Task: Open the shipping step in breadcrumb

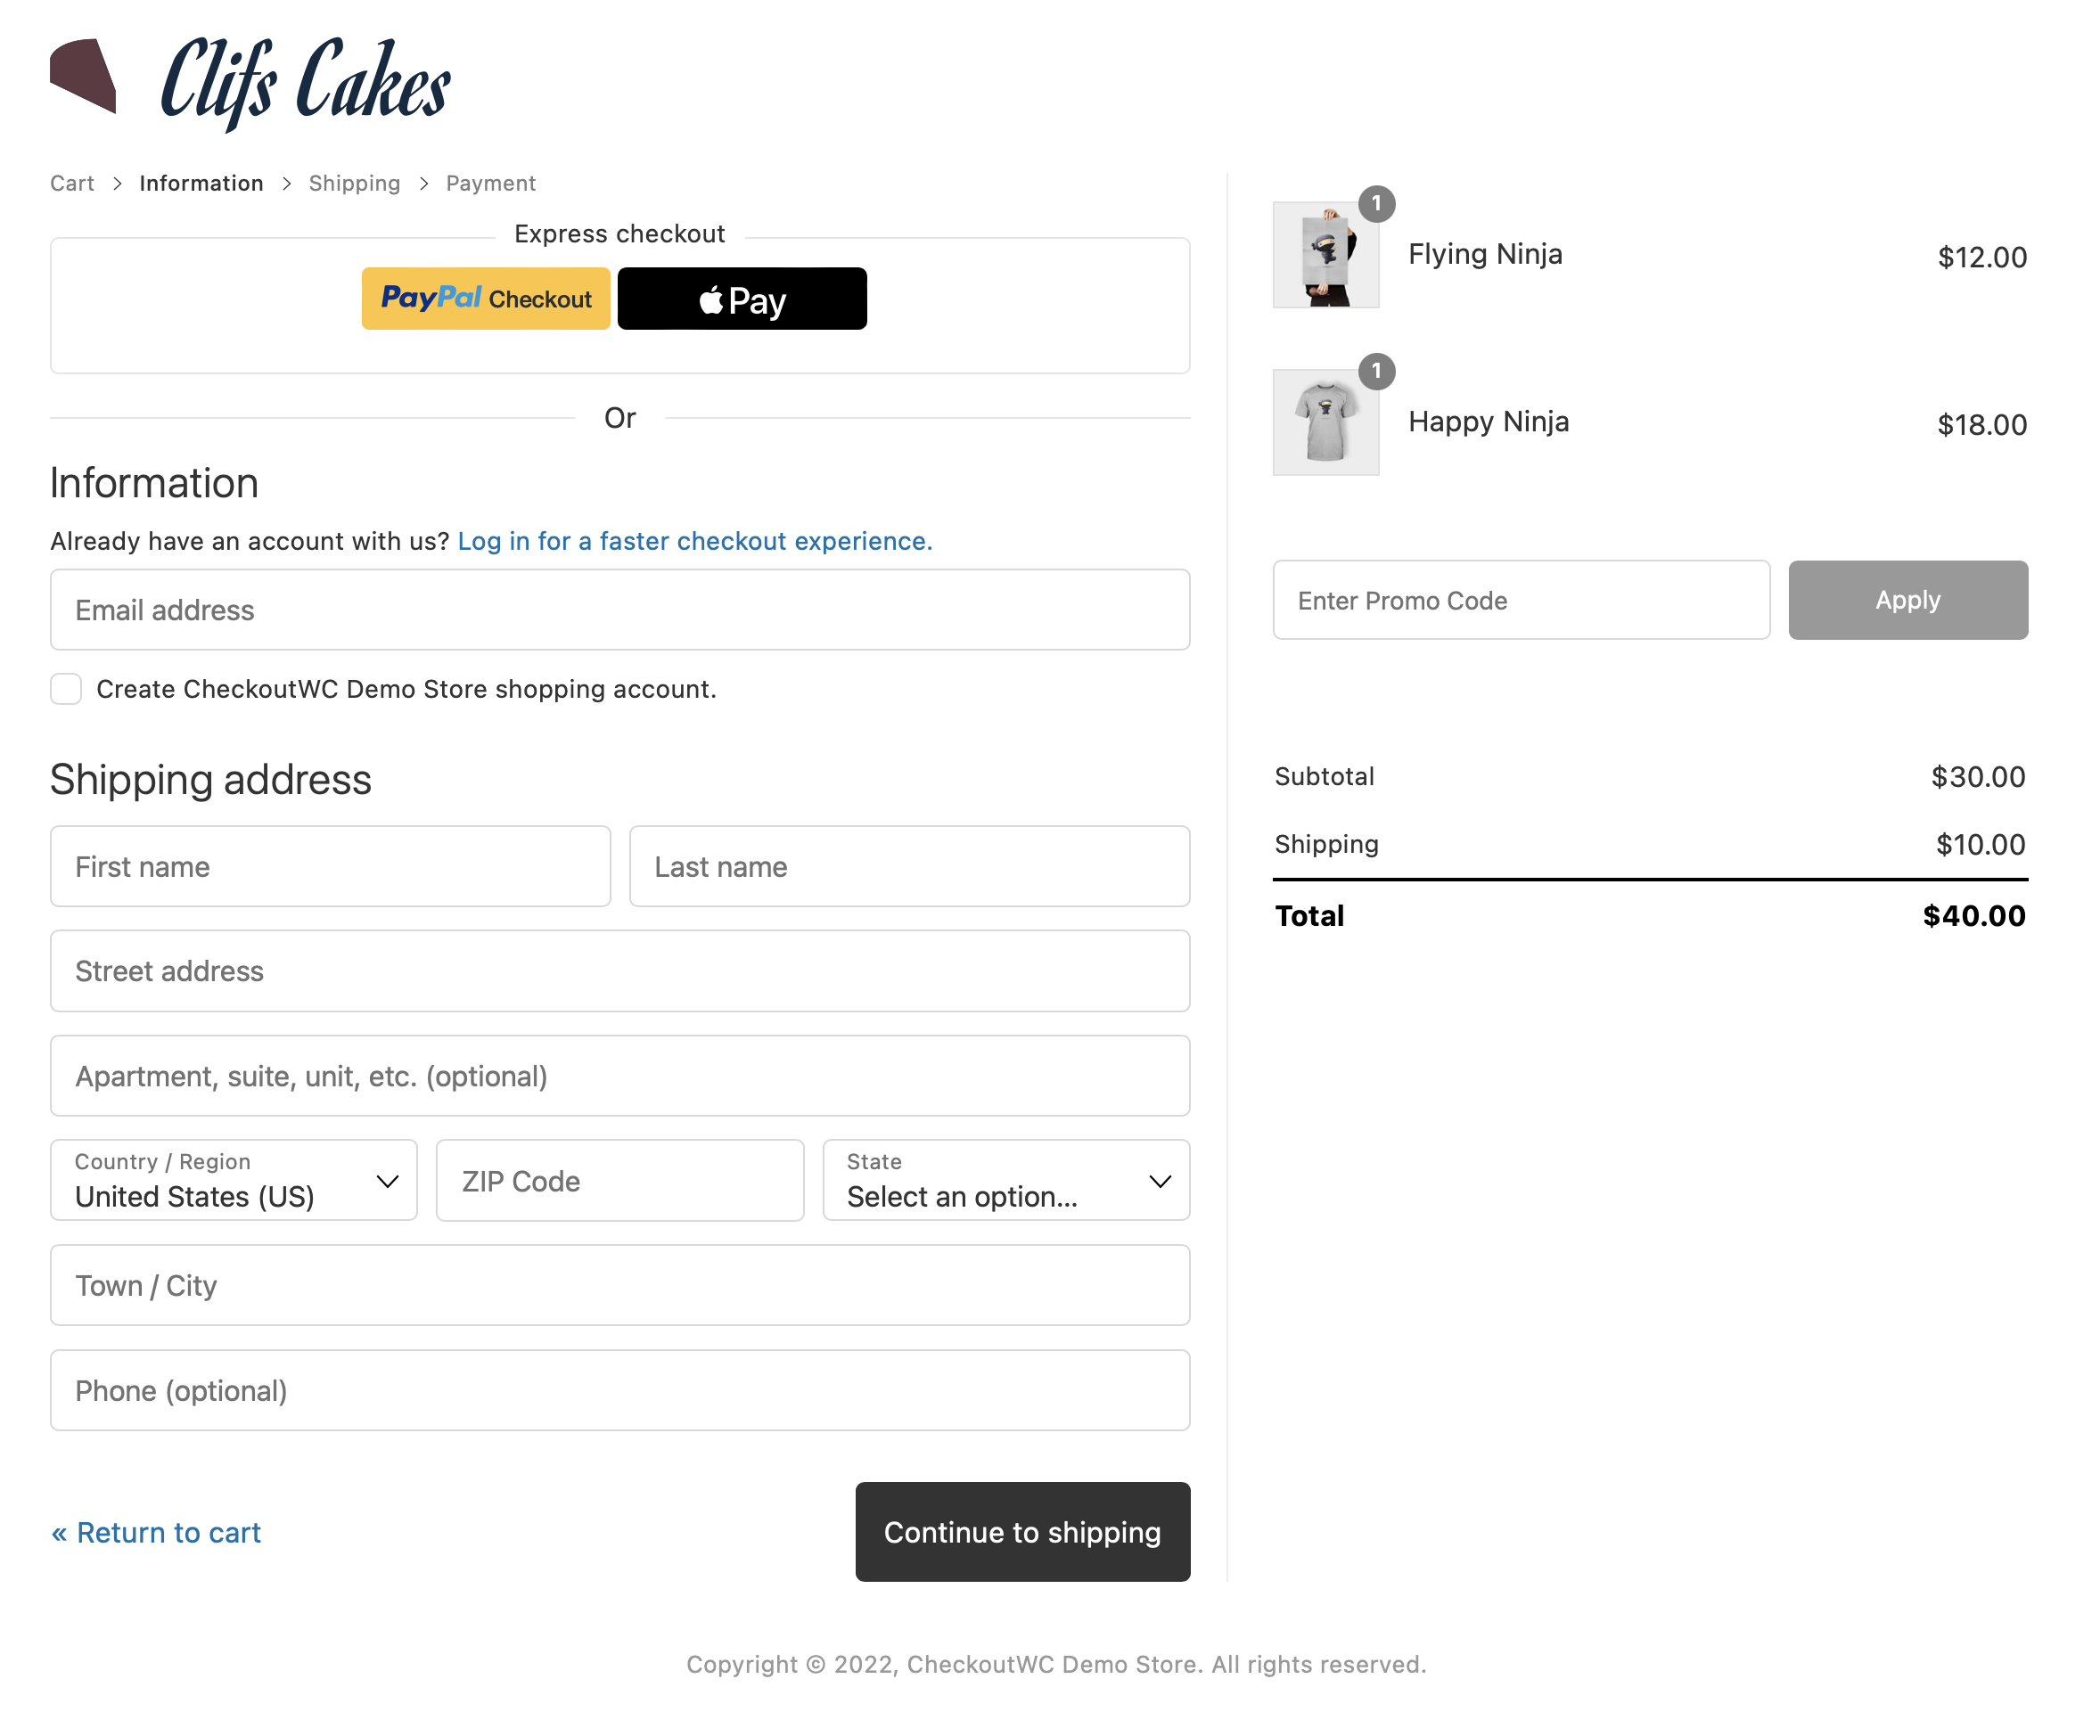Action: (x=354, y=182)
